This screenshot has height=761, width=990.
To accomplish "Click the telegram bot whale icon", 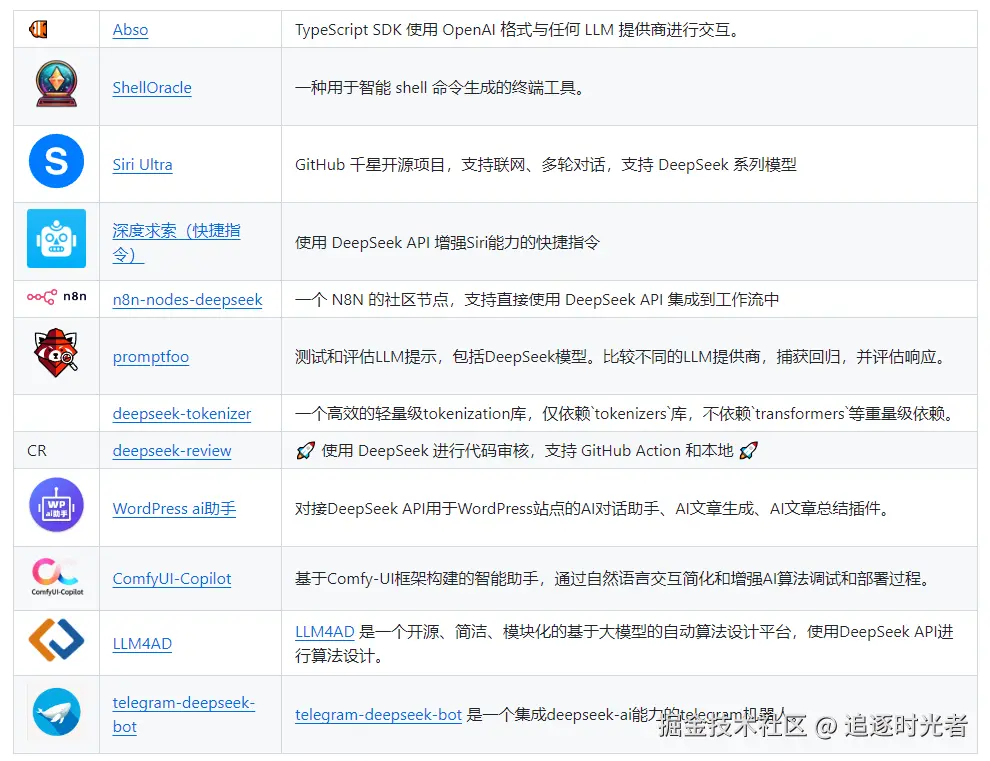I will (56, 712).
